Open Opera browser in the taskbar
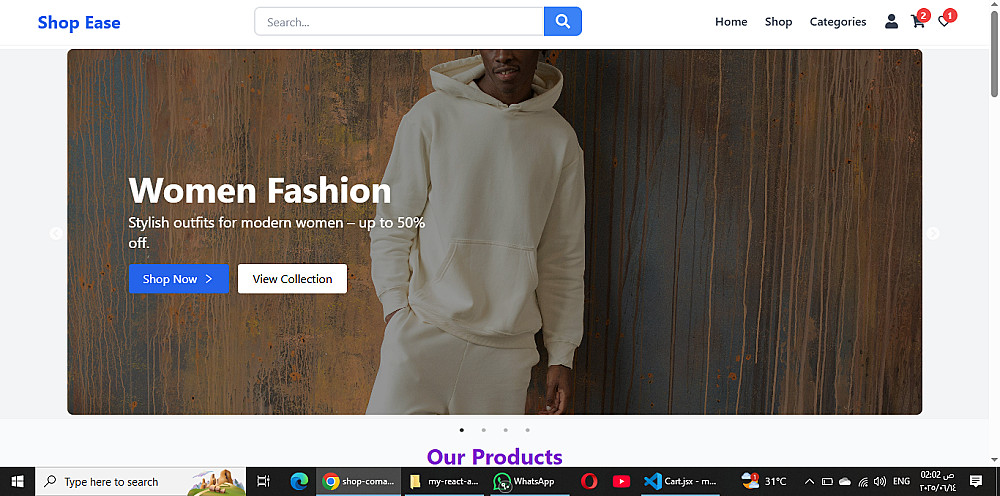Viewport: 1000px width, 496px height. (x=589, y=481)
